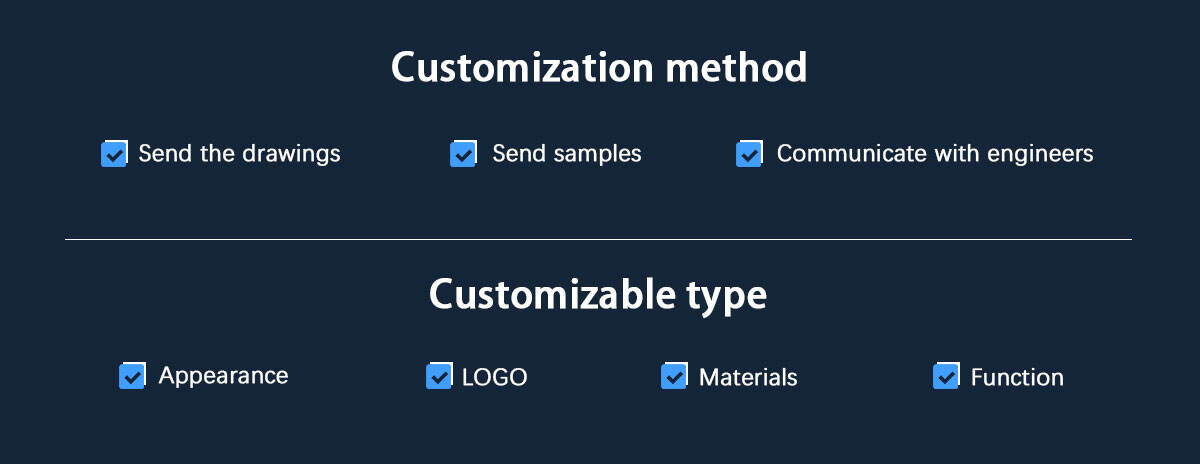Click the 'Materials' label text
This screenshot has height=464, width=1200.
click(x=748, y=377)
